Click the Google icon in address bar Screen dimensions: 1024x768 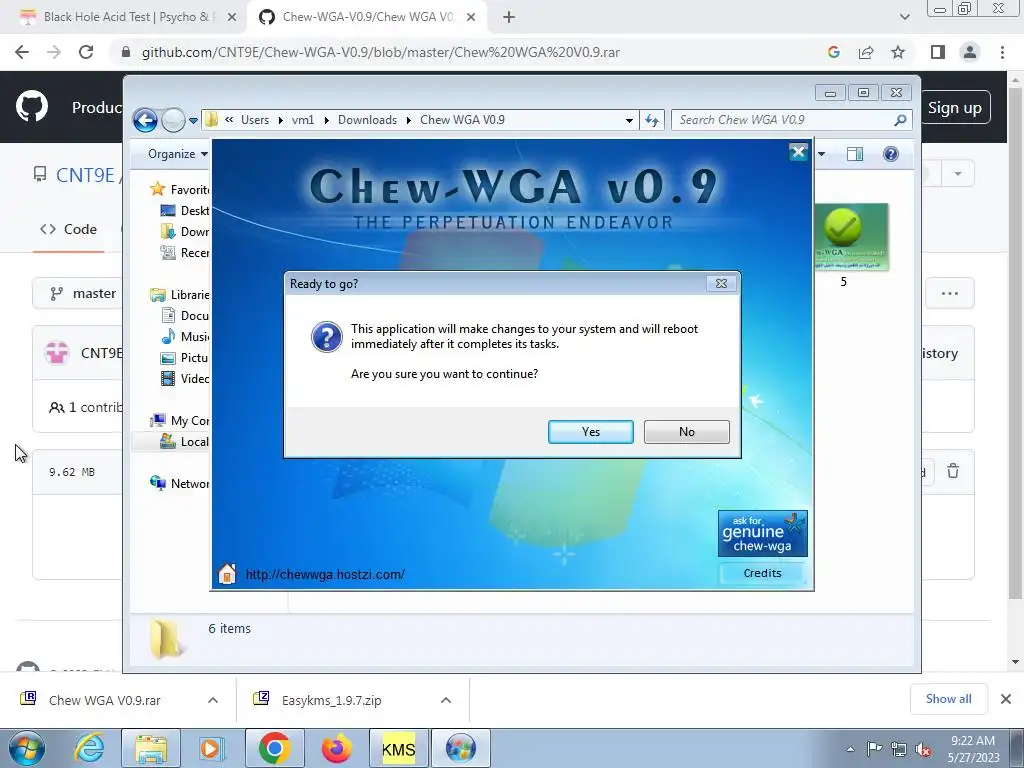833,52
